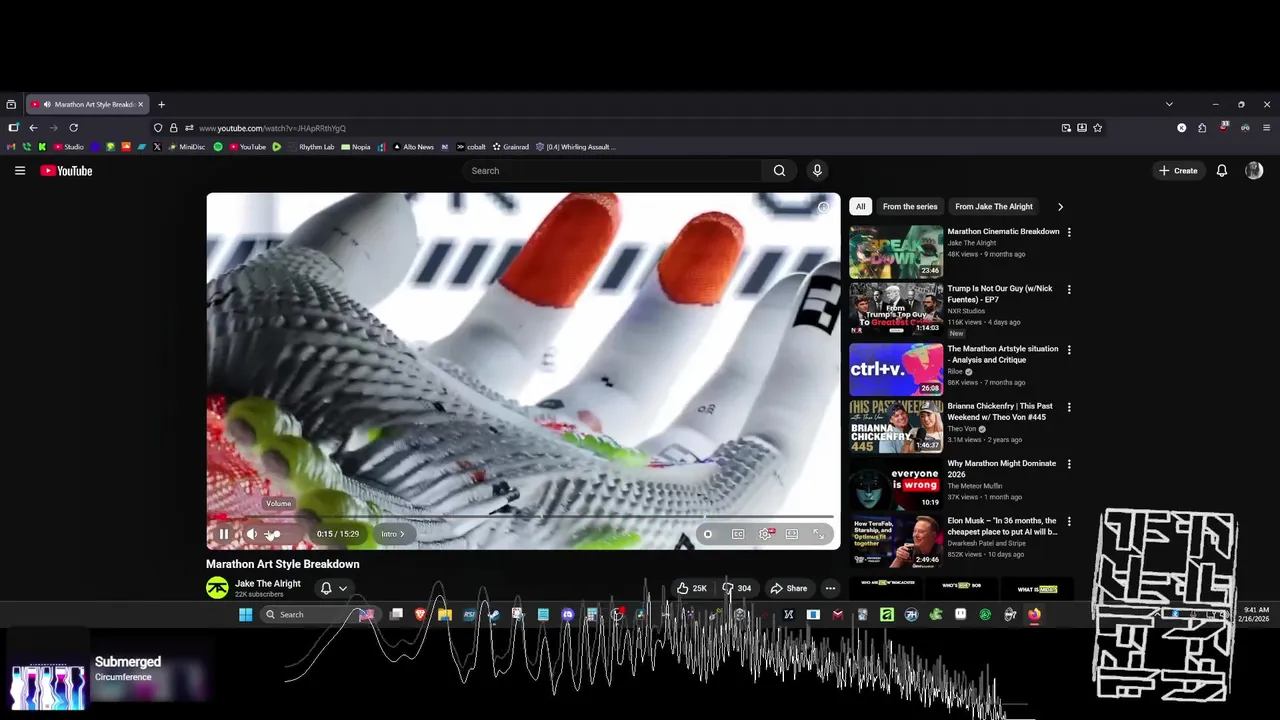Open options for The Marathon Artstyle situation

[x=1069, y=350]
